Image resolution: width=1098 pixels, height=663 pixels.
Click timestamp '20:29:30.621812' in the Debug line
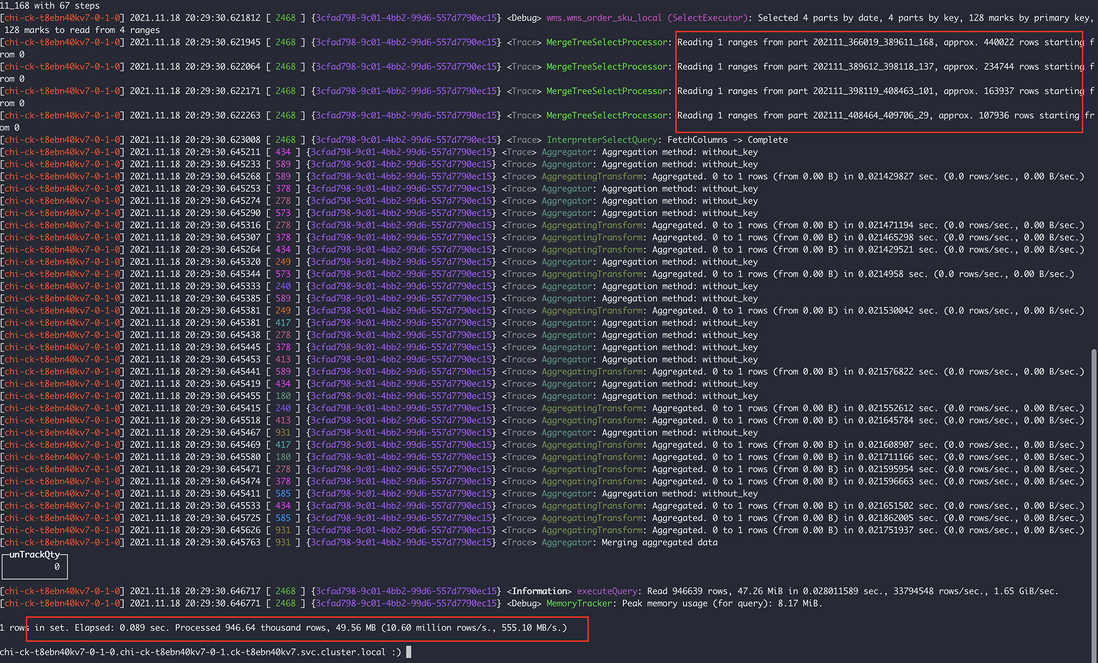pyautogui.click(x=223, y=18)
